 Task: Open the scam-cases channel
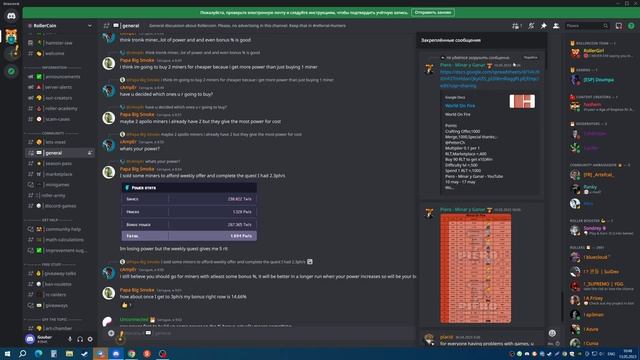tap(60, 119)
